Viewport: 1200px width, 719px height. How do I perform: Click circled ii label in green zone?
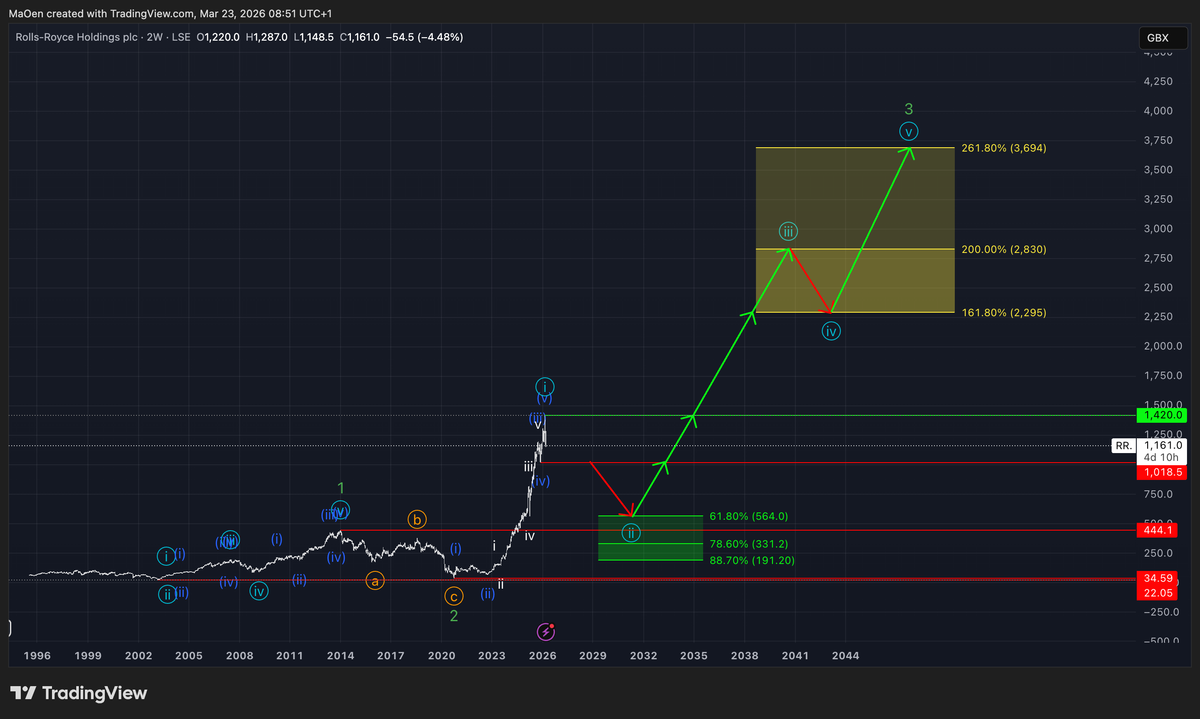pyautogui.click(x=632, y=532)
